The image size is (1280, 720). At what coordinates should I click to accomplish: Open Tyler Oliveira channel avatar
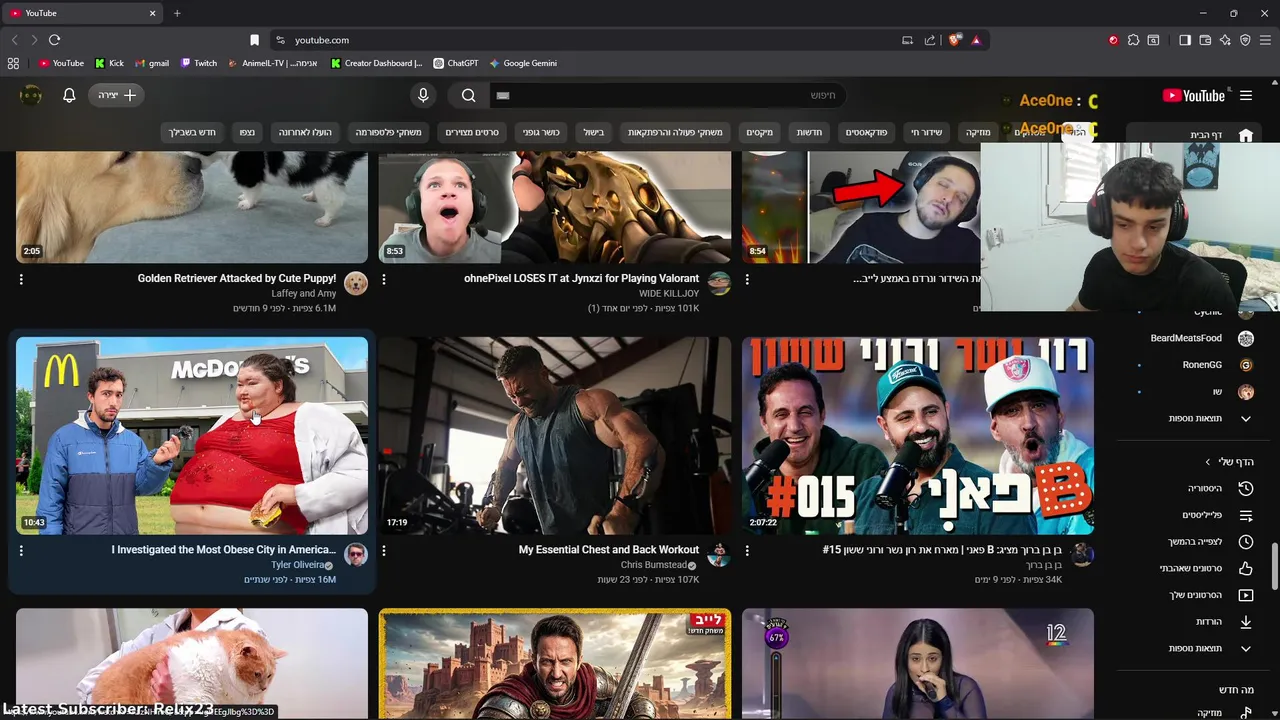click(x=356, y=555)
